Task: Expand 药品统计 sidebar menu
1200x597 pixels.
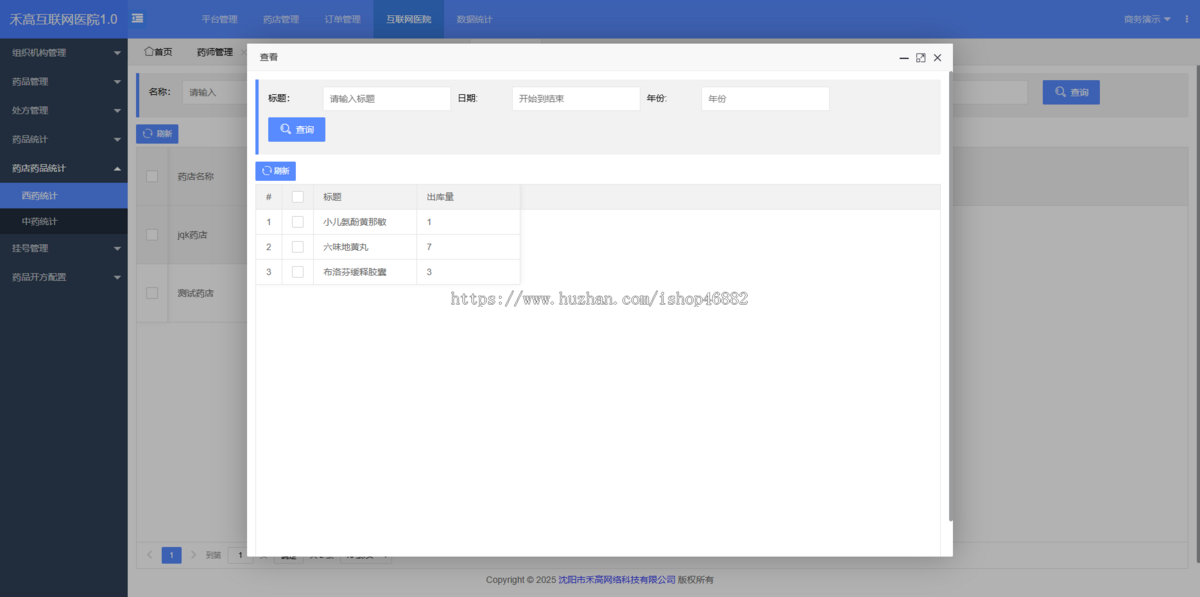Action: click(64, 140)
